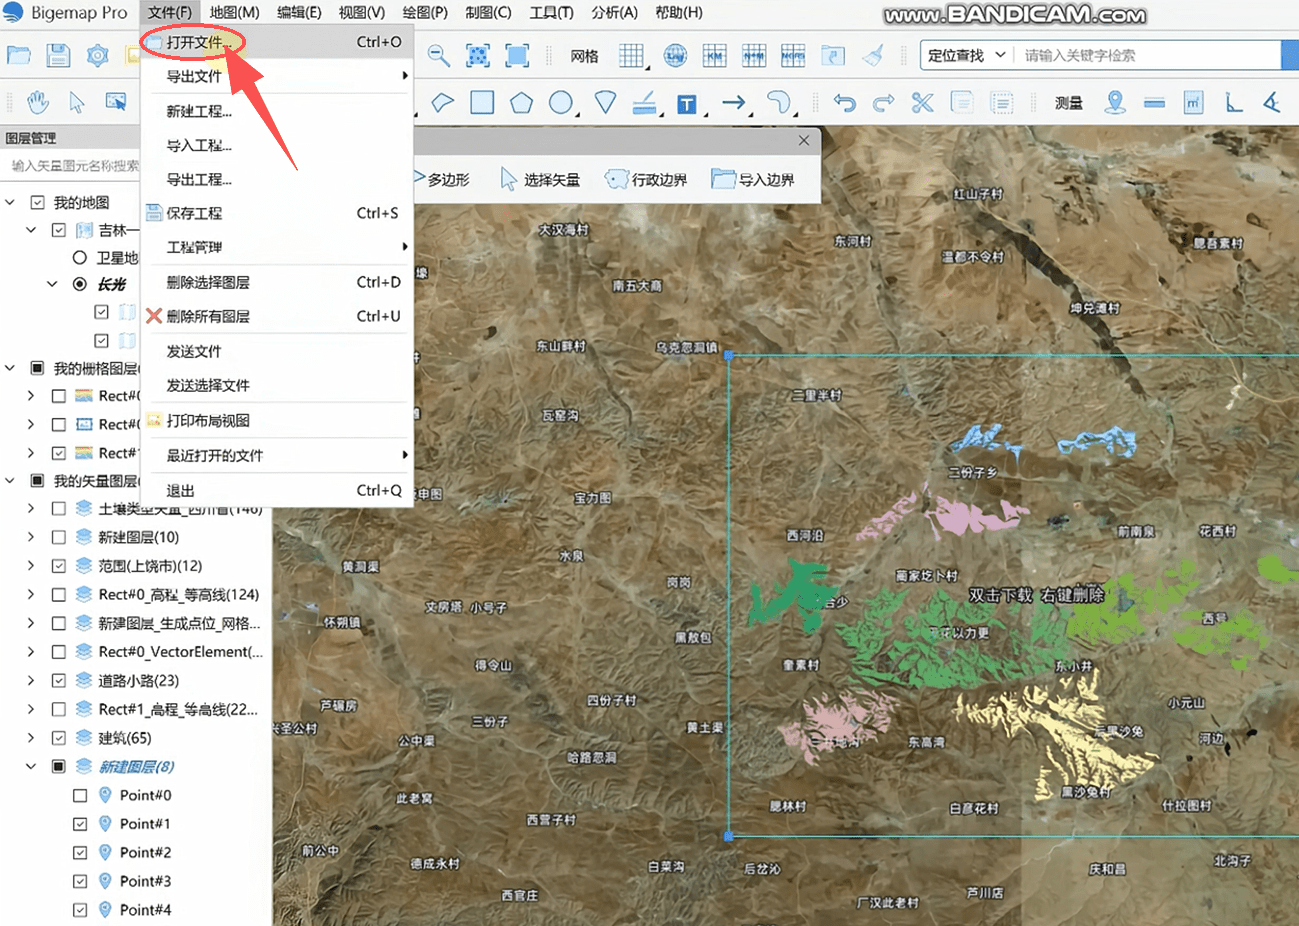Click the open folder toolbar icon
Viewport: 1299px width, 926px height.
coord(19,56)
